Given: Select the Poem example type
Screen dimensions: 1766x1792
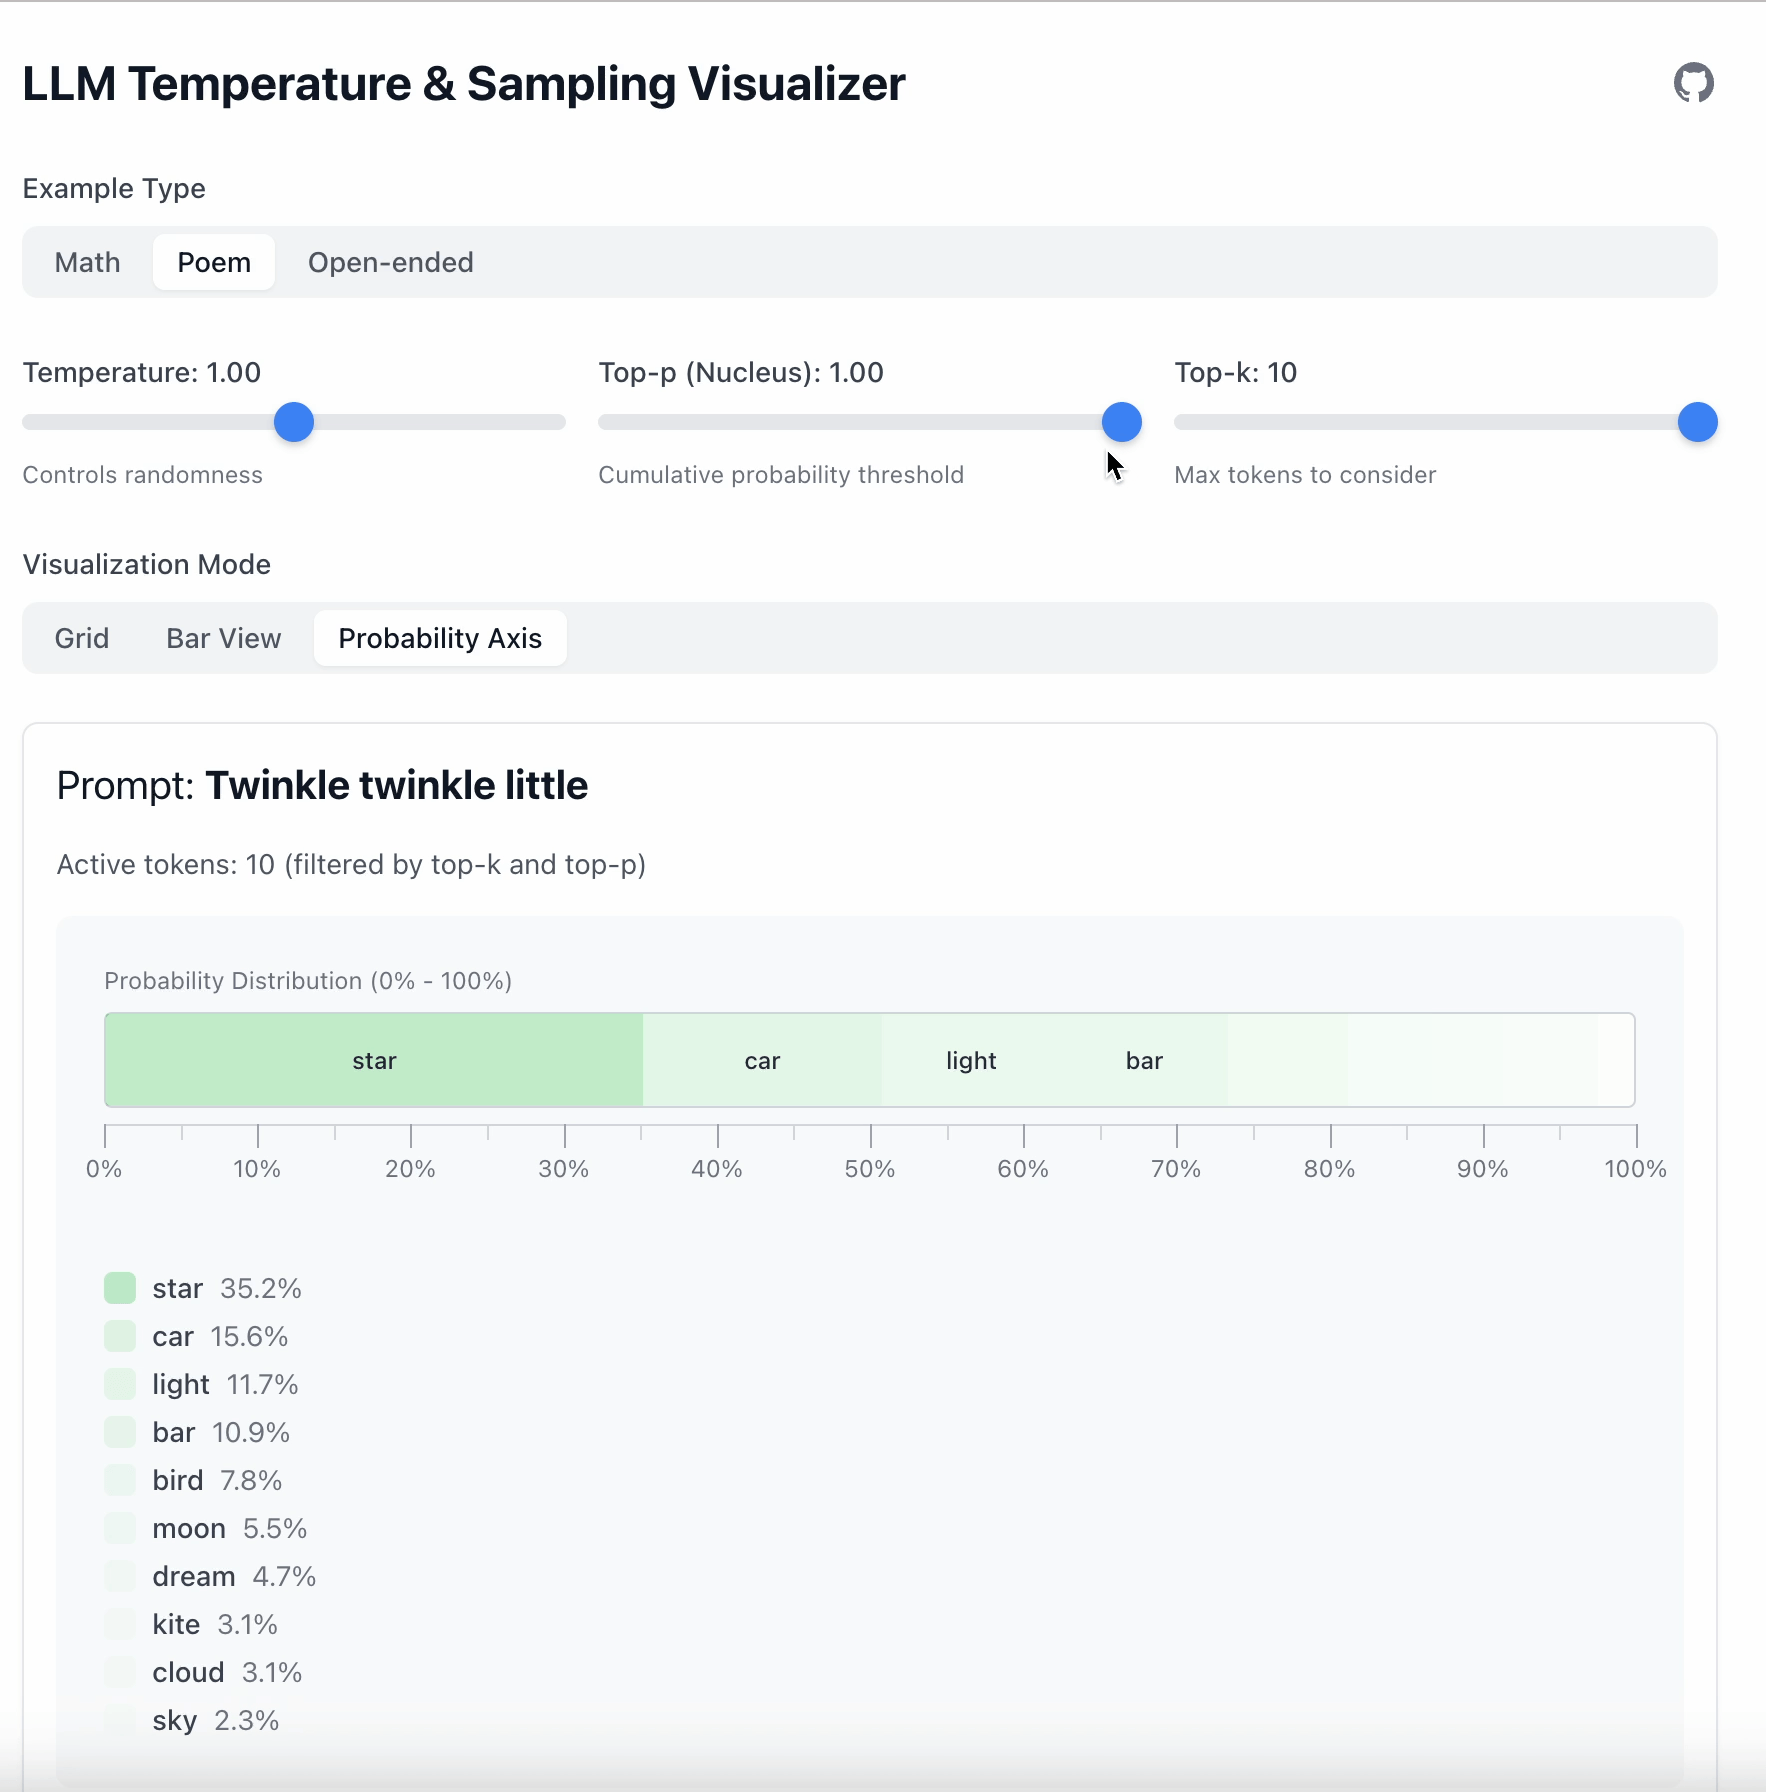Looking at the screenshot, I should [x=214, y=262].
